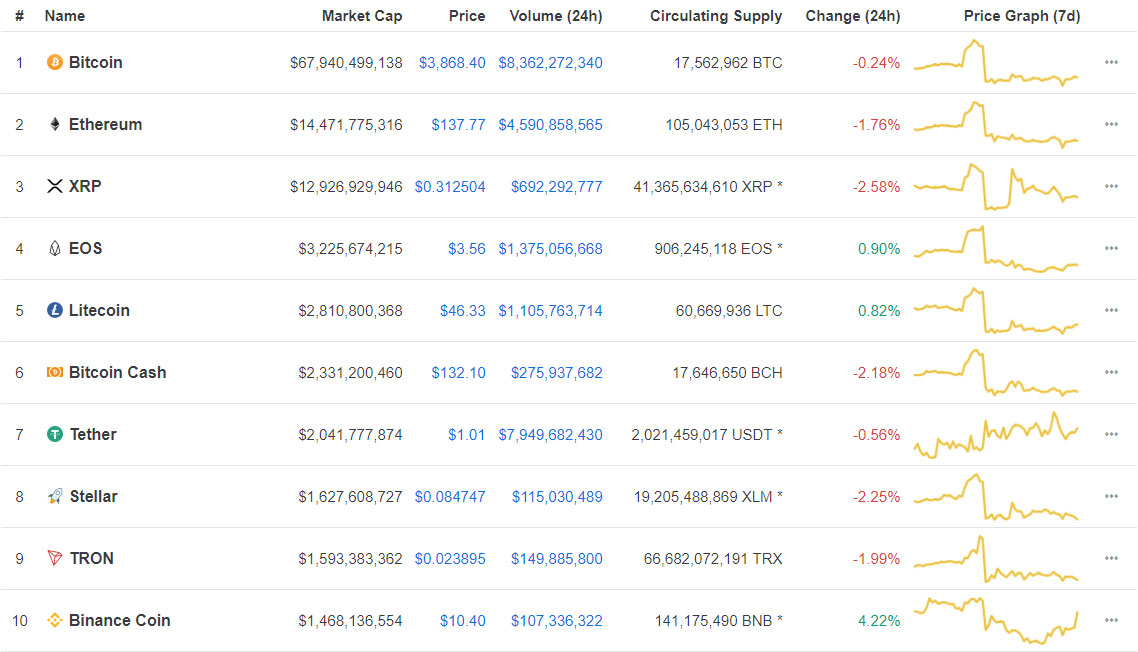The width and height of the screenshot is (1138, 652).
Task: Open more options menu for Tether row
Action: [1111, 434]
